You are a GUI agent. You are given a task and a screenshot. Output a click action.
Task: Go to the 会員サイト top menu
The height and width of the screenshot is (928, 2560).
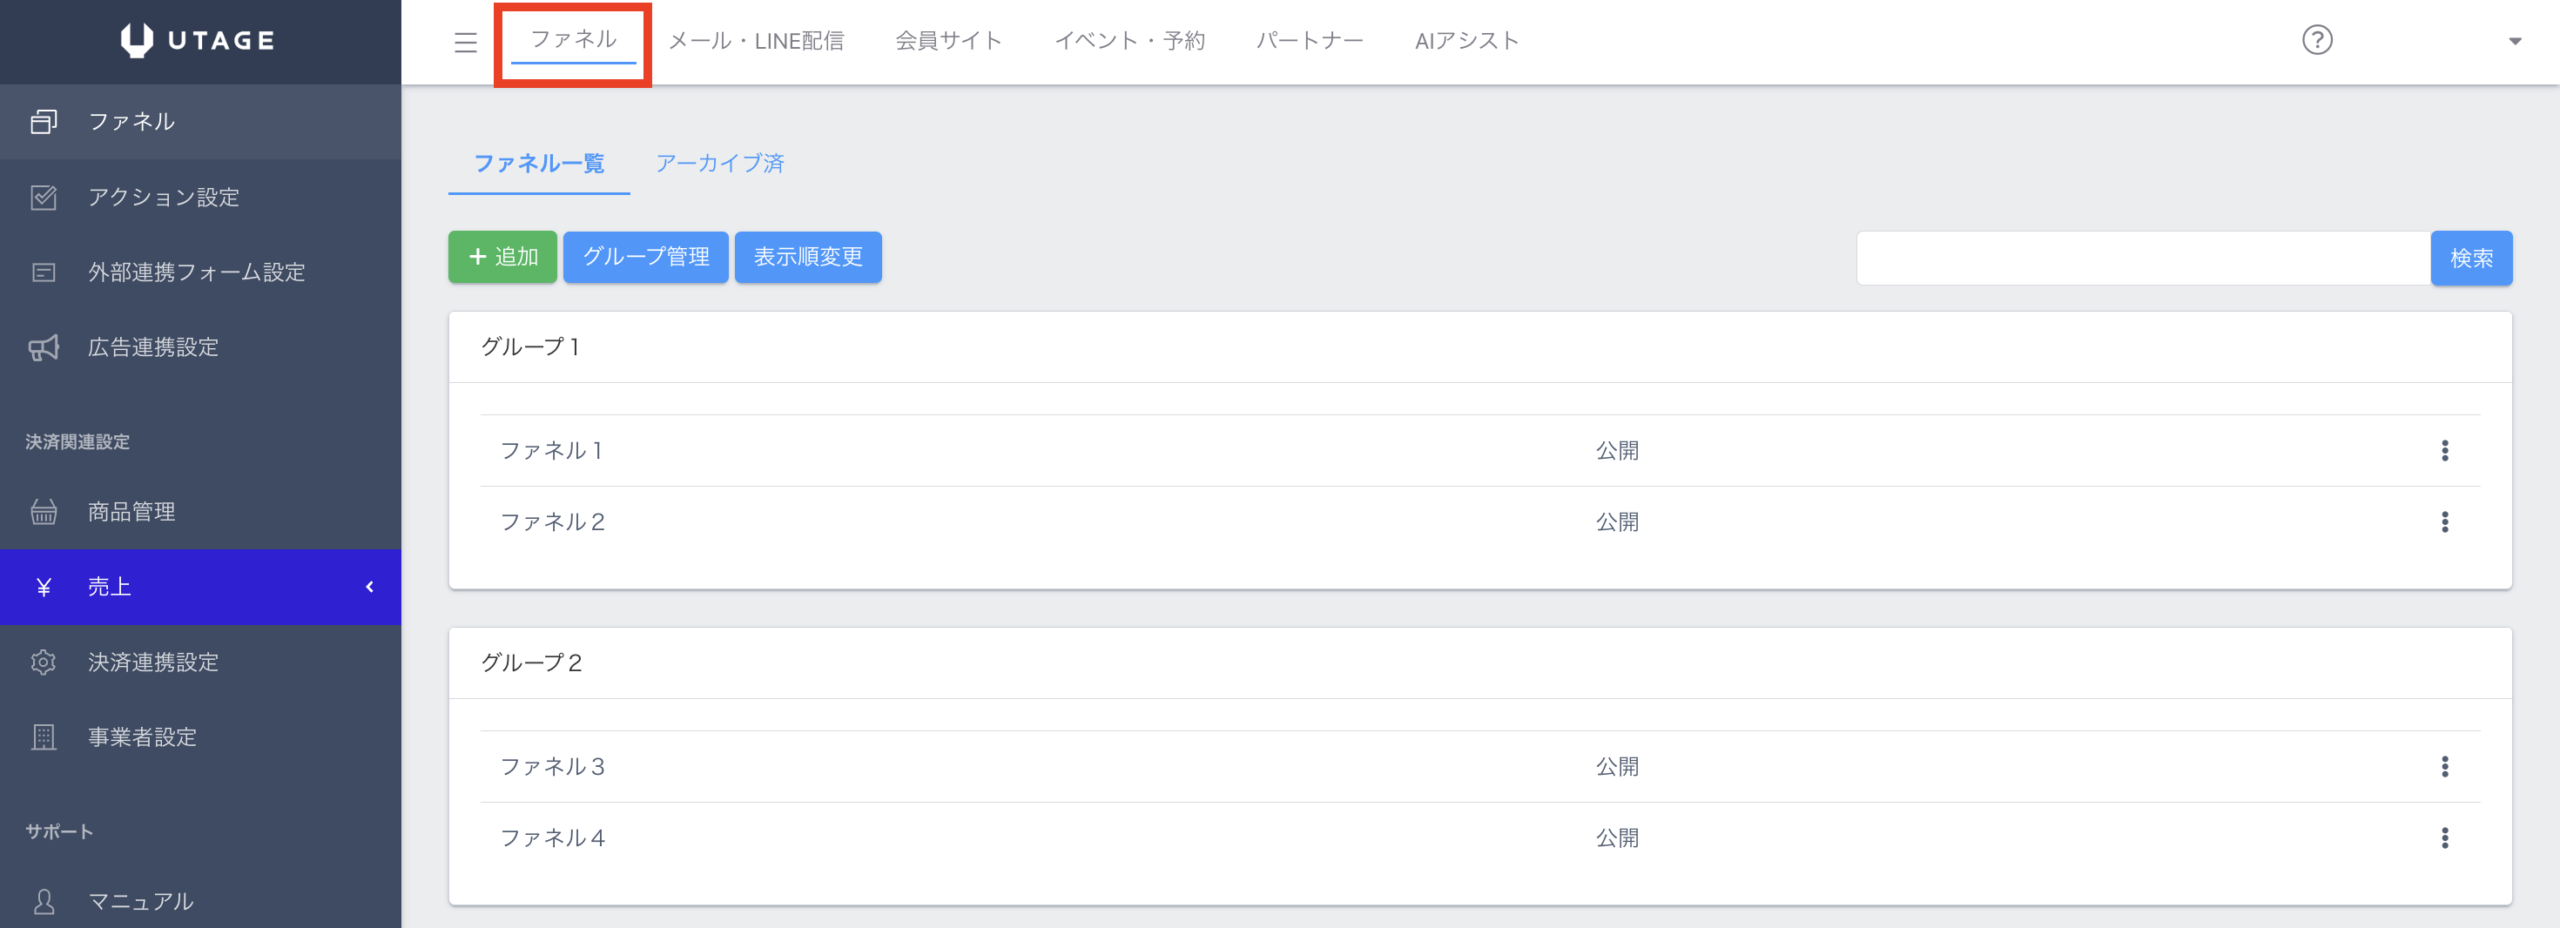tap(948, 41)
